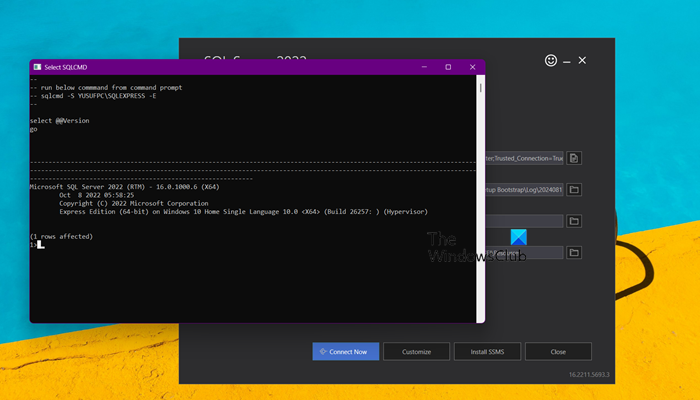This screenshot has height=400, width=700.
Task: Click the Close button in installer footer
Action: 558,352
